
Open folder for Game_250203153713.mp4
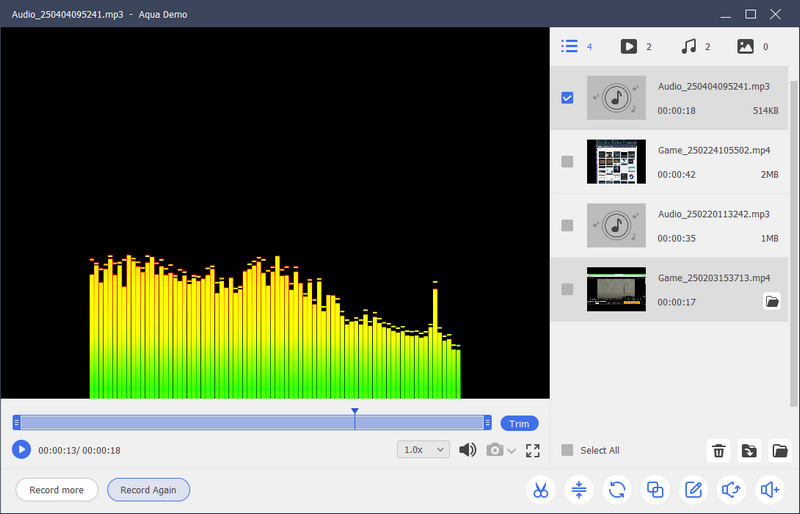(772, 302)
